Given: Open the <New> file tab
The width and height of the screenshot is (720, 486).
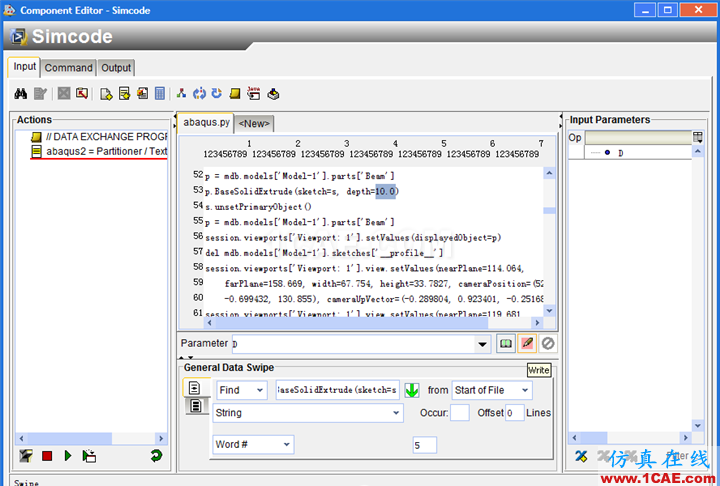Looking at the screenshot, I should point(254,124).
